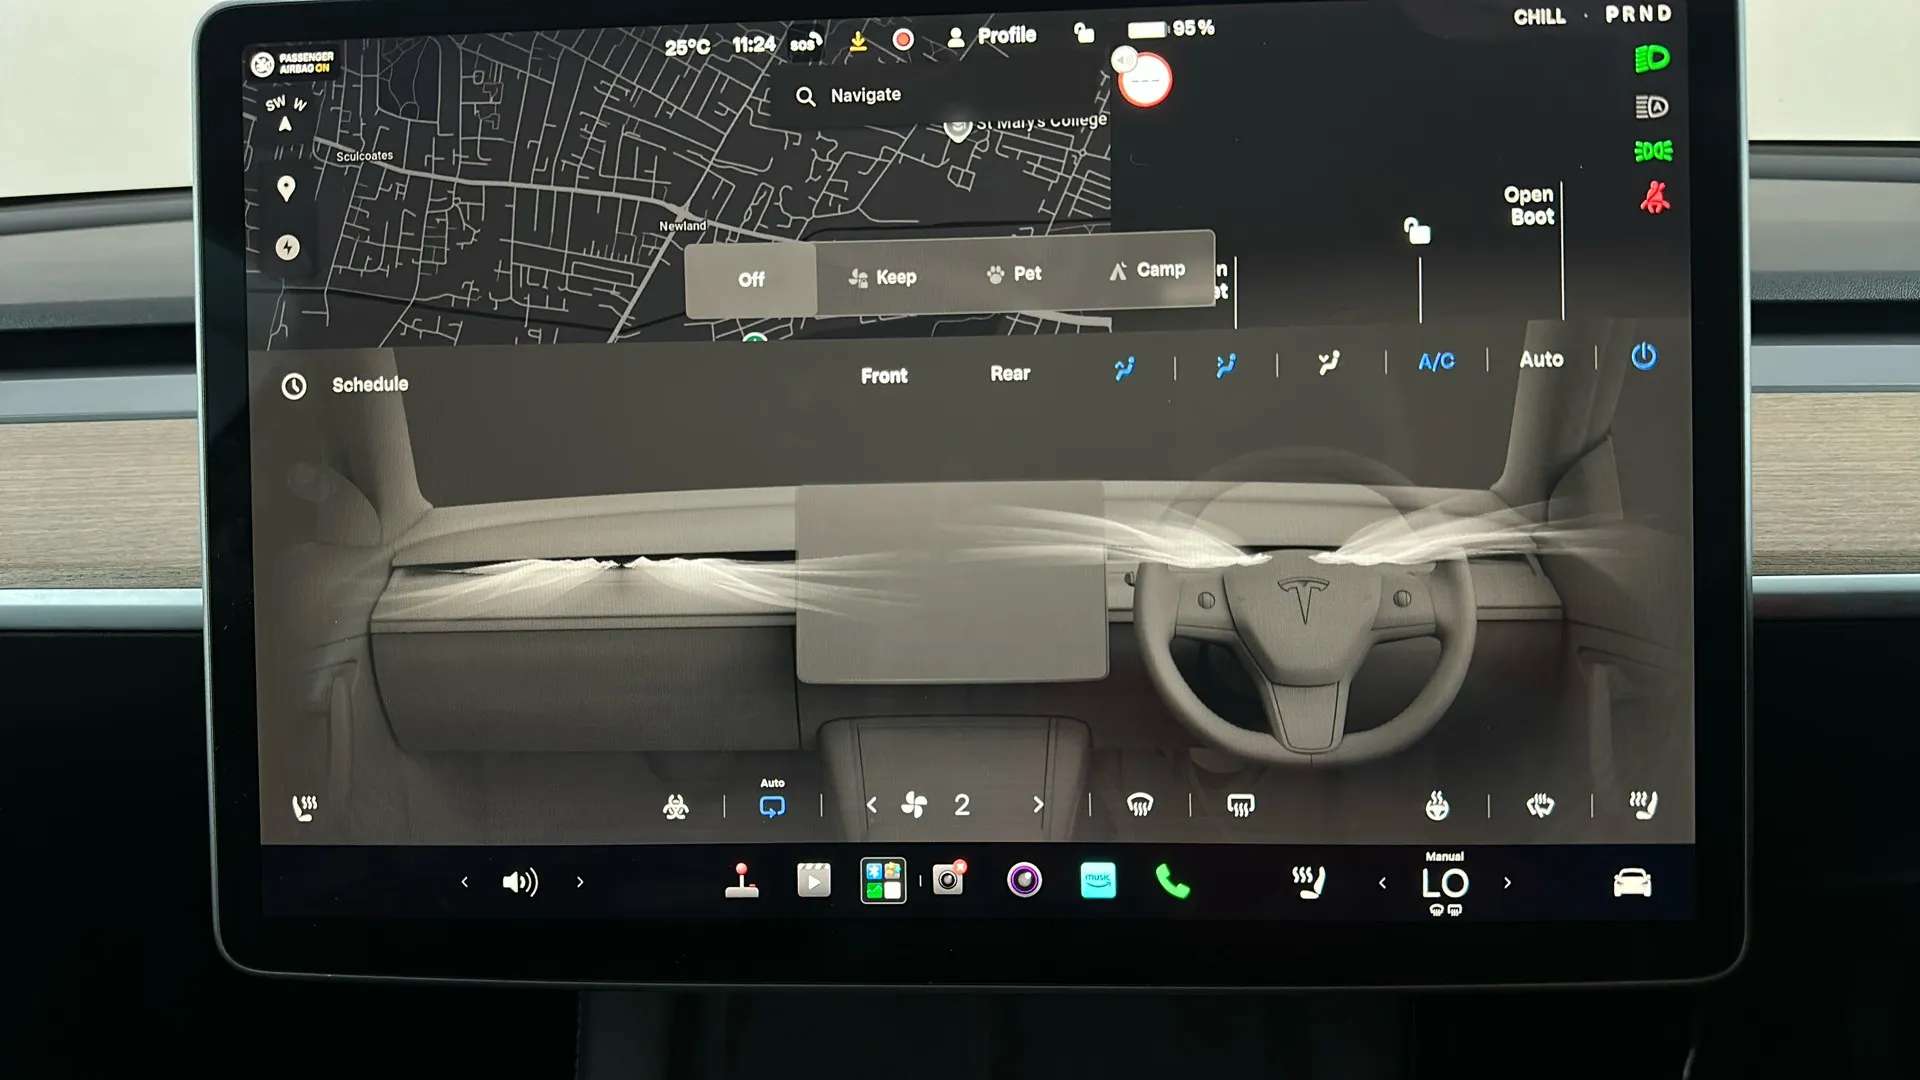The width and height of the screenshot is (1920, 1080).
Task: Select the Rear climate tab
Action: pos(1010,373)
